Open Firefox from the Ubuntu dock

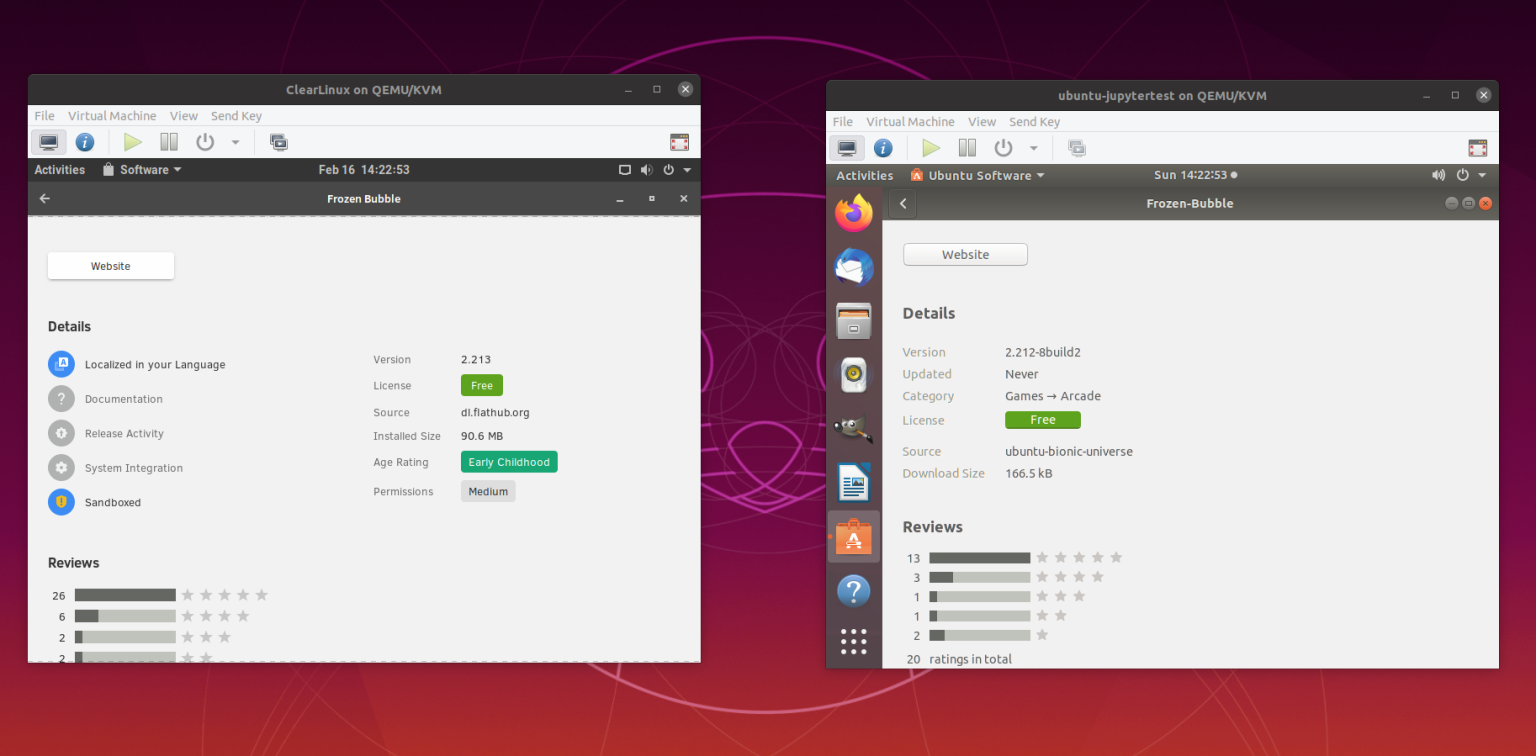(854, 212)
